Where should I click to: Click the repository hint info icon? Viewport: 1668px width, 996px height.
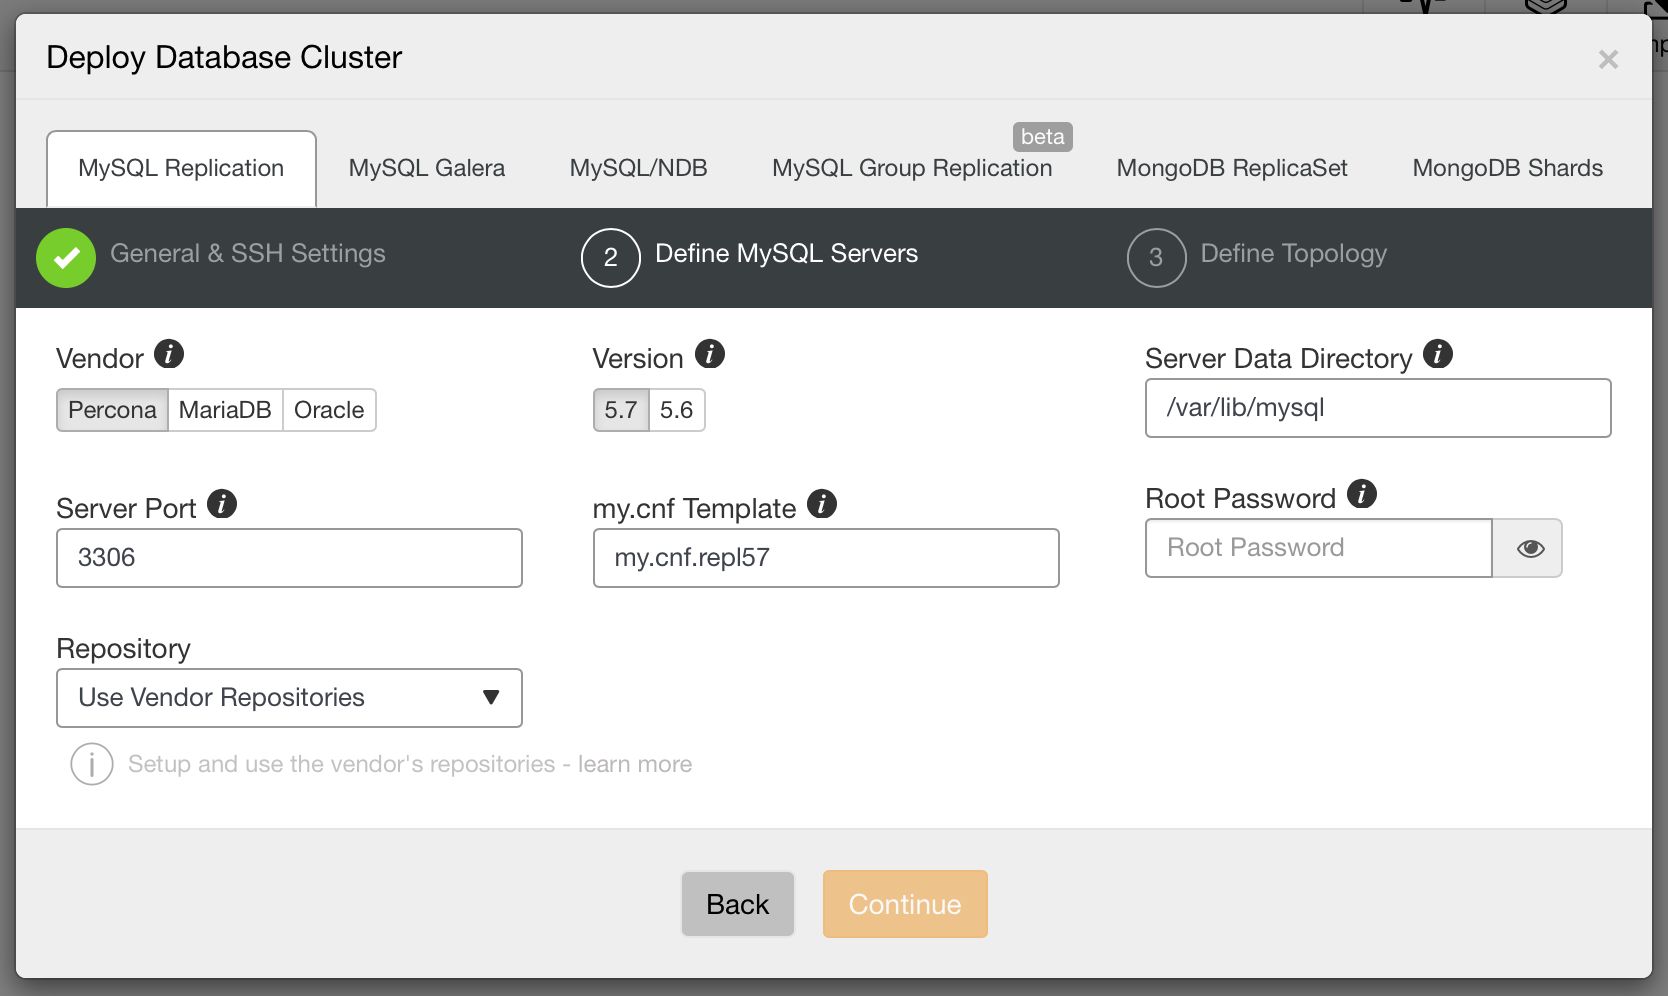pos(92,765)
